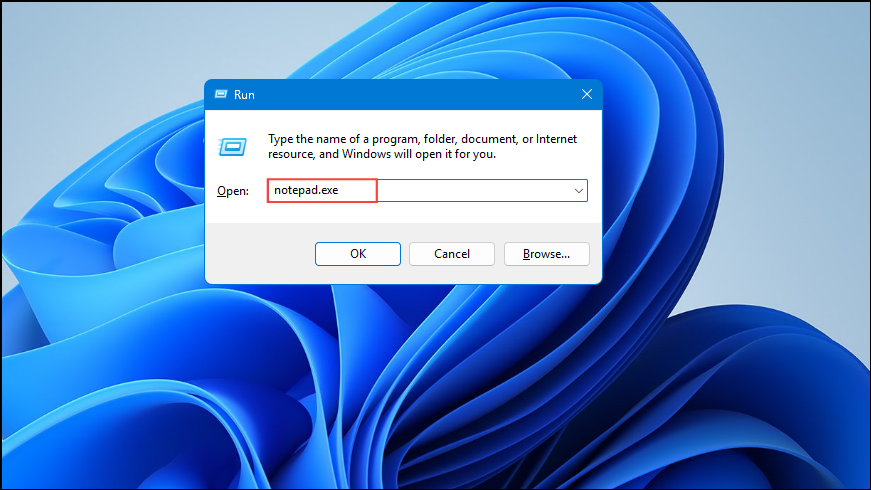The height and width of the screenshot is (490, 871).
Task: Focus the Open field containing notepad.exe
Action: (x=427, y=191)
